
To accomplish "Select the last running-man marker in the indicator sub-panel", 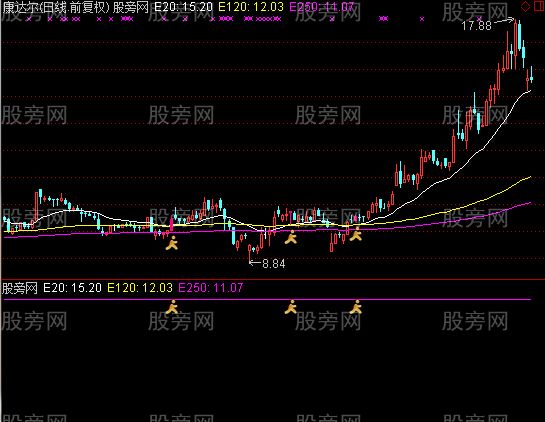I will 356,307.
